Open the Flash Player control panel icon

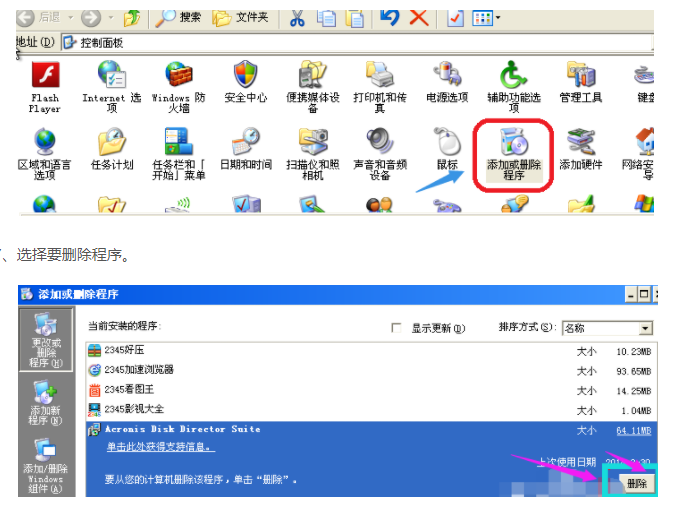(x=44, y=77)
